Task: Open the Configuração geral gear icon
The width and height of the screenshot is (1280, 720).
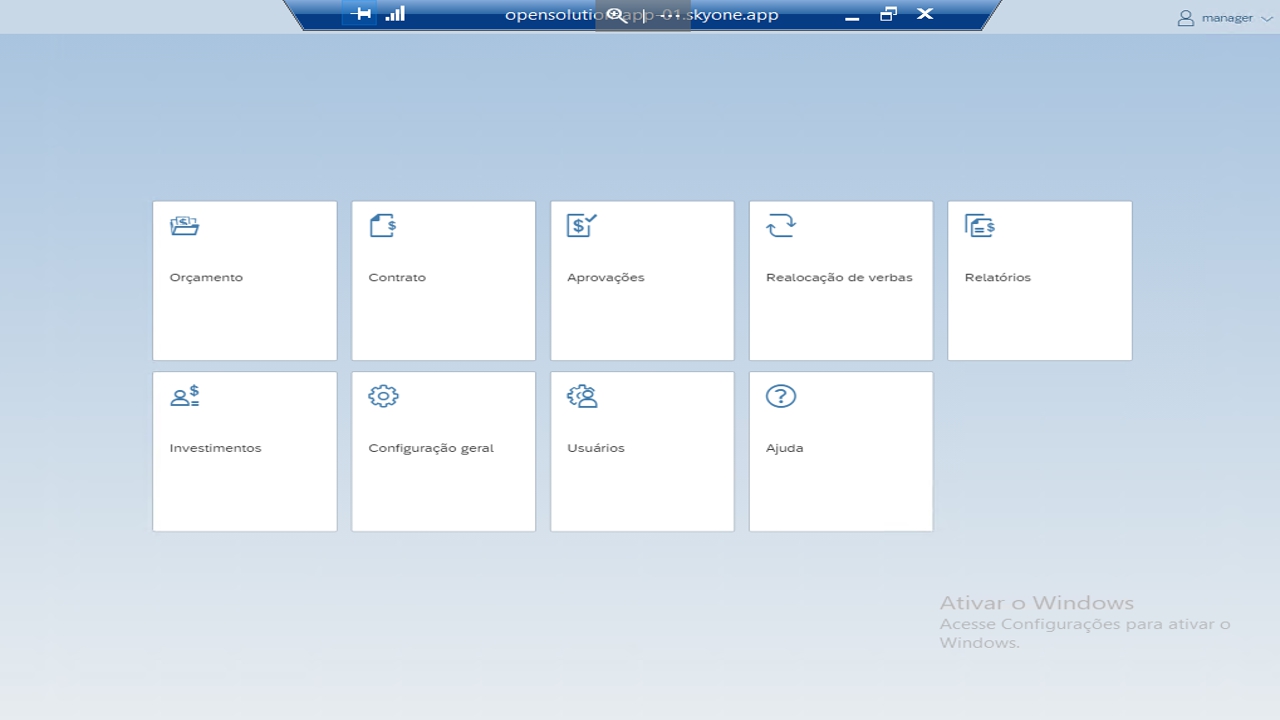Action: click(383, 396)
